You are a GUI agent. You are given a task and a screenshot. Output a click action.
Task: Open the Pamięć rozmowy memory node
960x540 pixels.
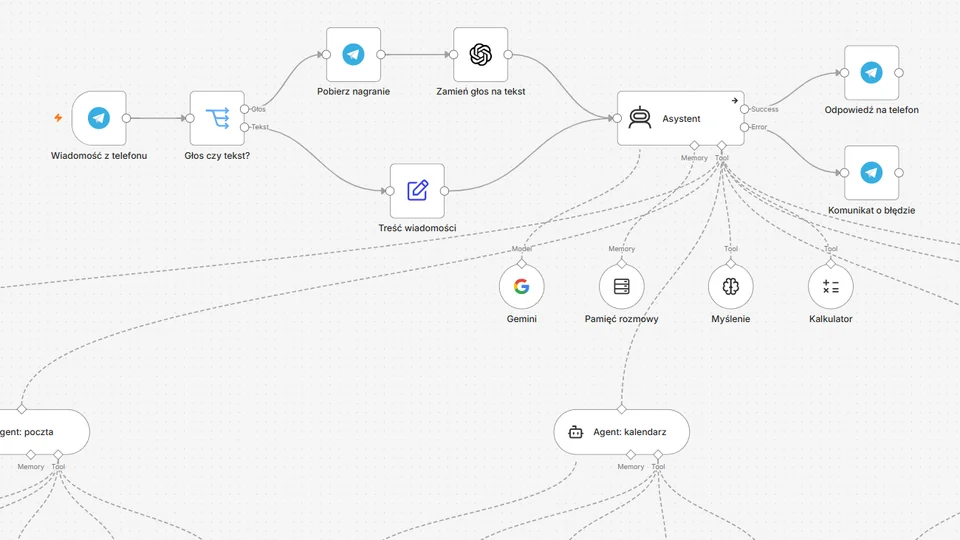[x=621, y=287]
